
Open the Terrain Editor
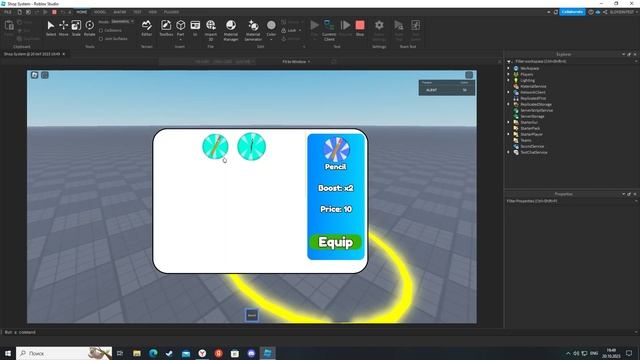(147, 28)
